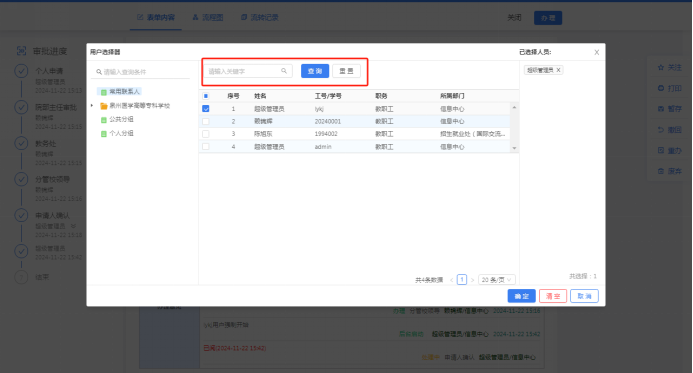Click the folder icon of 泉州医学高等专科学校
This screenshot has height=373, width=693.
[104, 106]
